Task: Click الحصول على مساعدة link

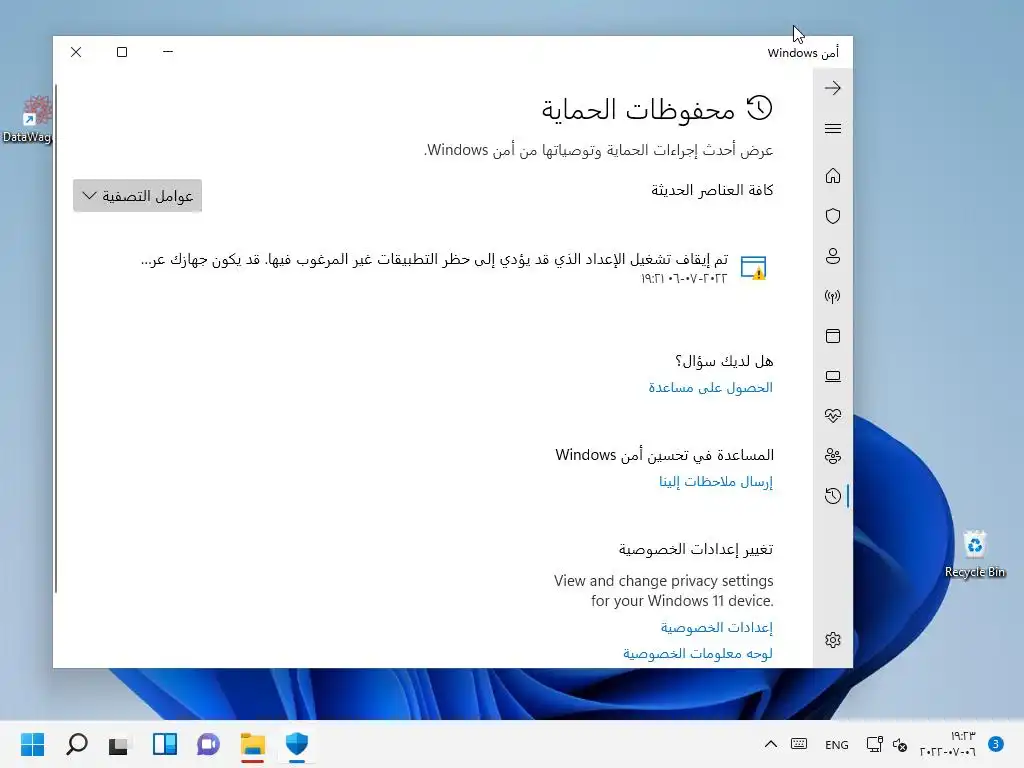Action: (x=711, y=388)
